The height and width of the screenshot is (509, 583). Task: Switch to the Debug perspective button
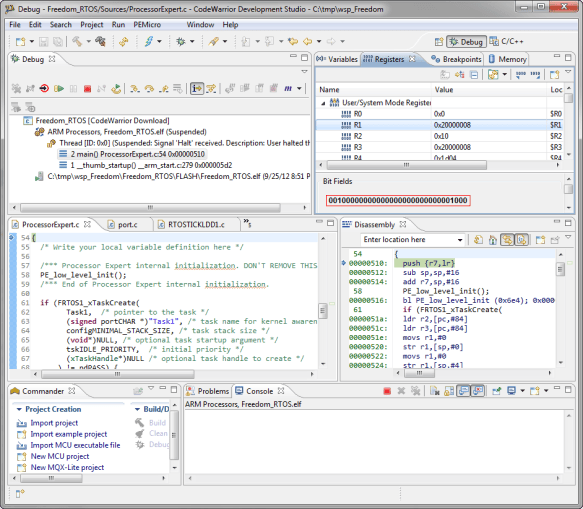[x=466, y=42]
